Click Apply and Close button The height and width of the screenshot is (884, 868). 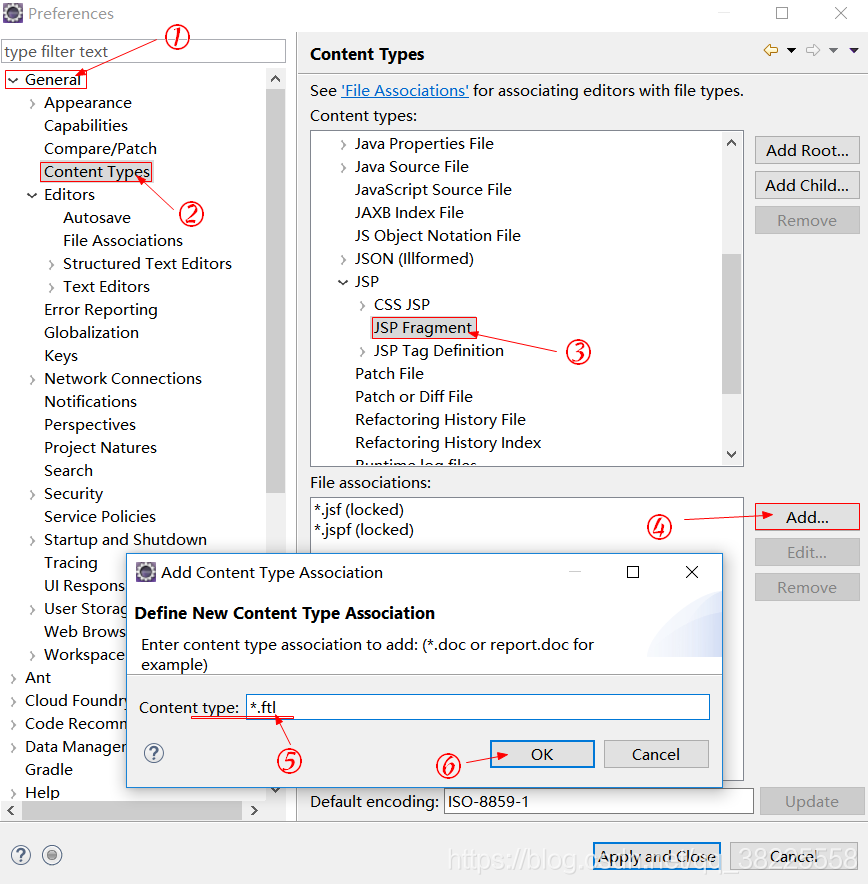(x=657, y=856)
